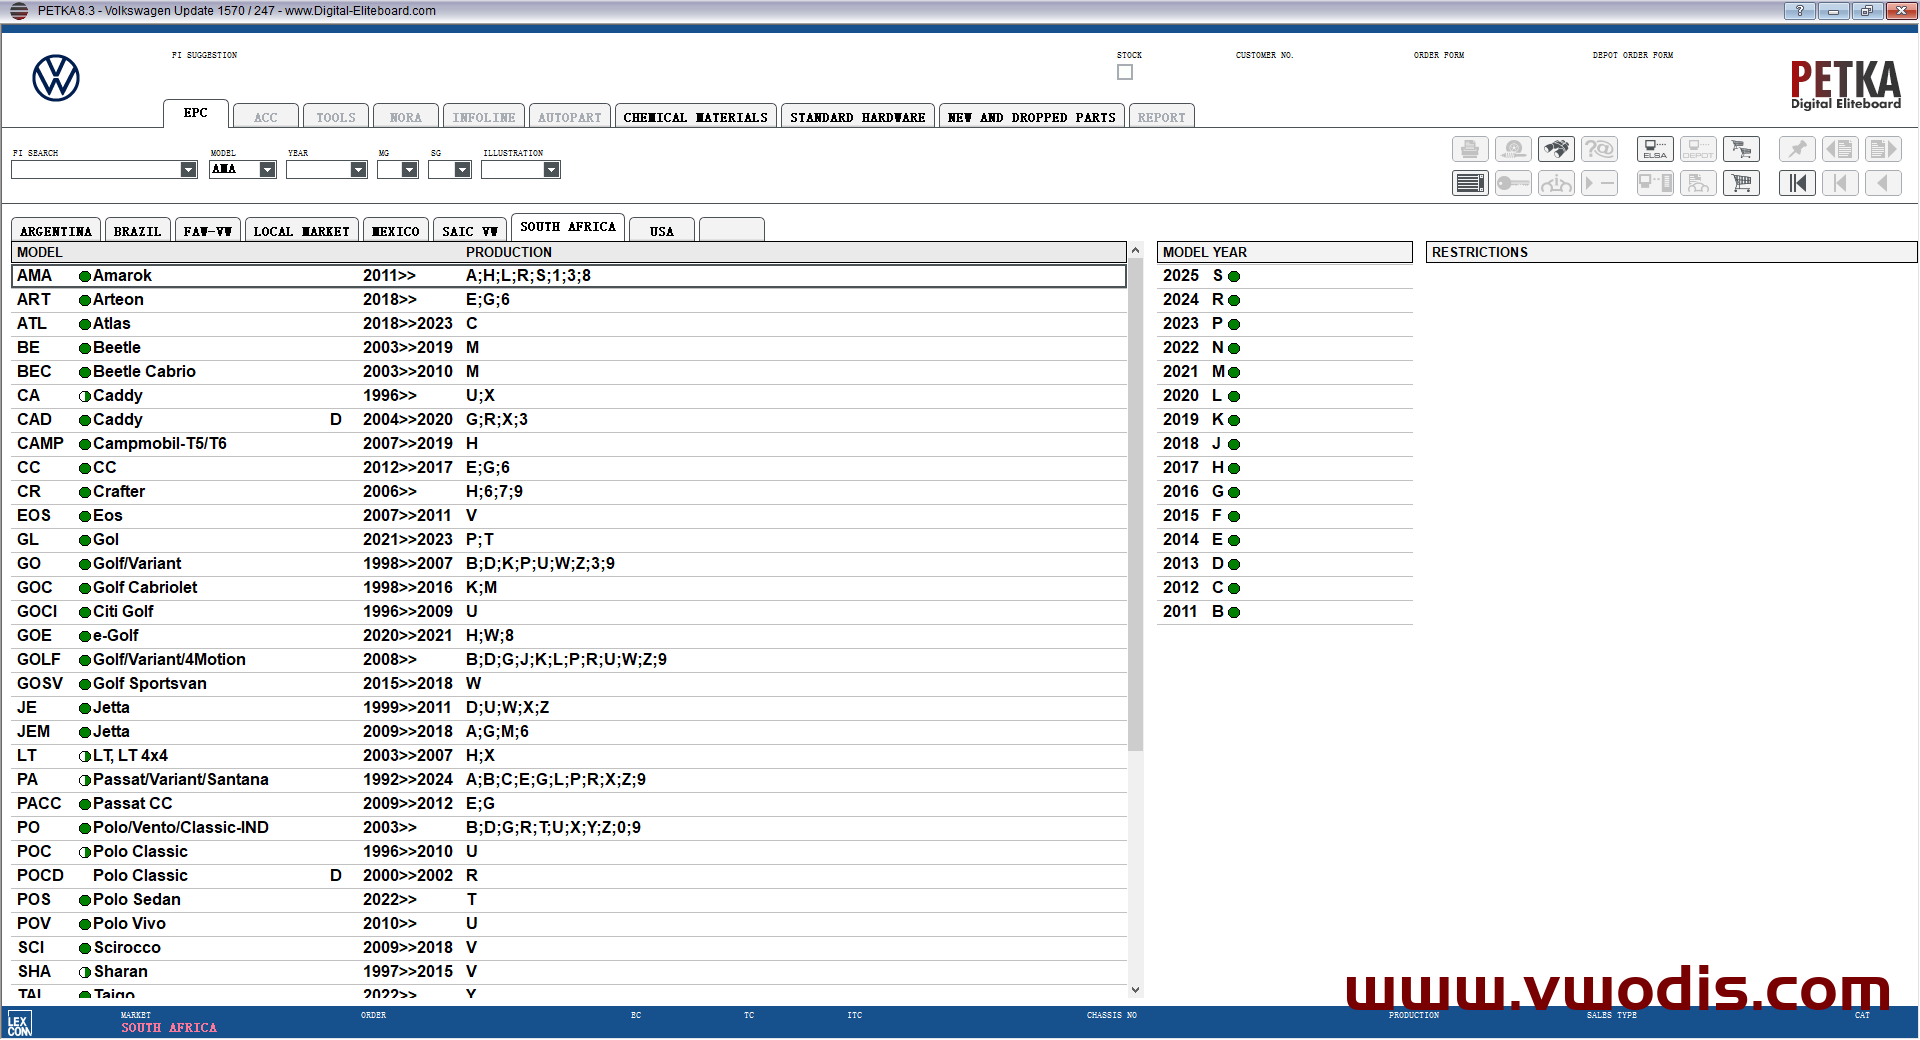Select the ARGENTINA market tab
Viewport: 1920px width, 1040px height.
click(x=56, y=231)
